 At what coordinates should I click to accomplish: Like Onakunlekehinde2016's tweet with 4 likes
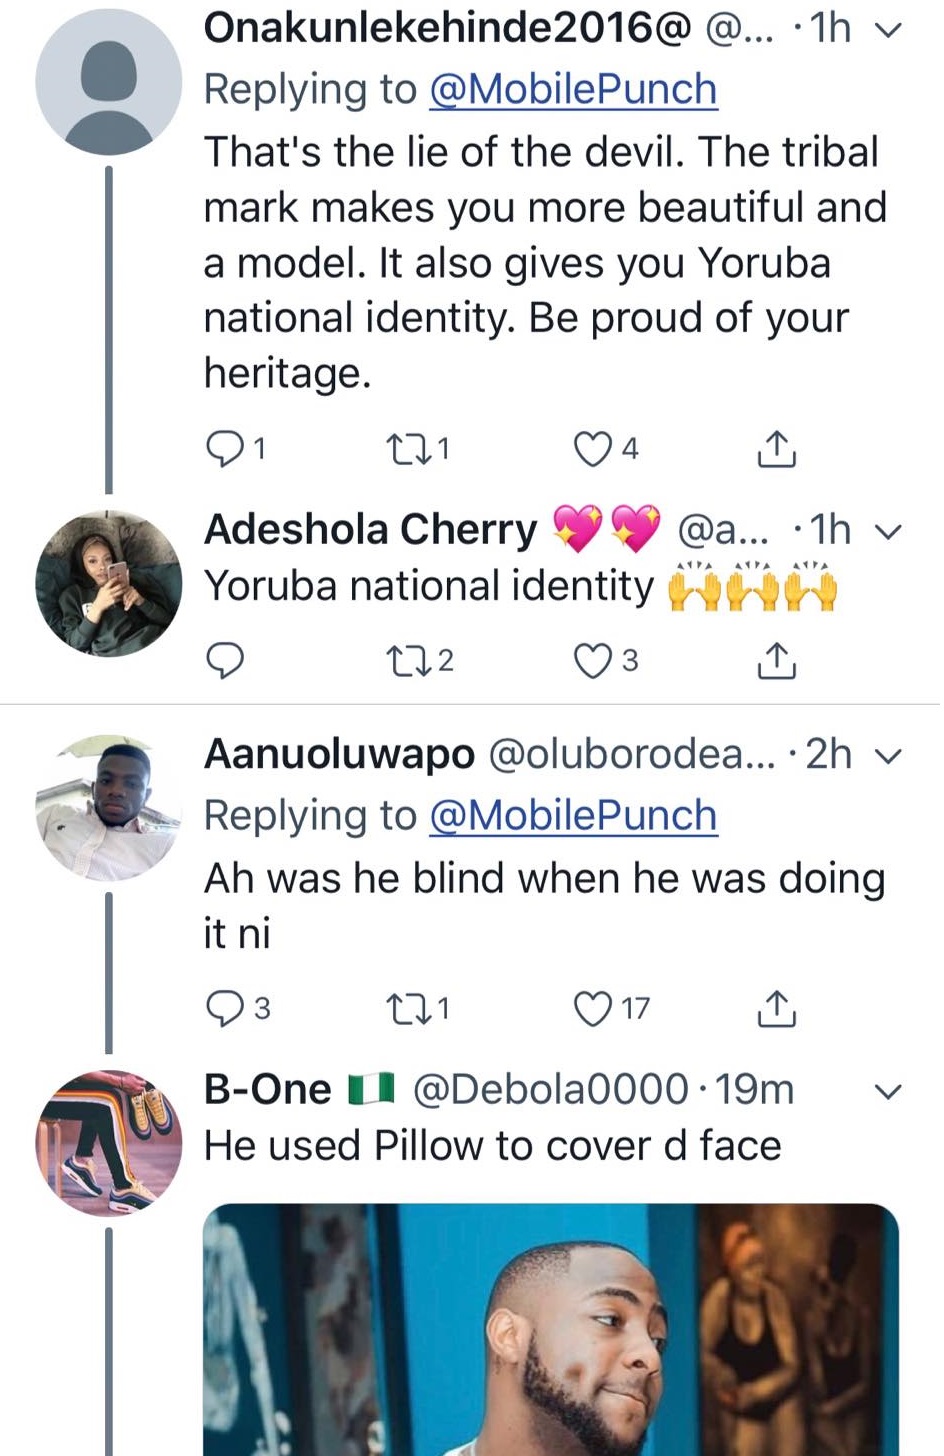pos(592,449)
